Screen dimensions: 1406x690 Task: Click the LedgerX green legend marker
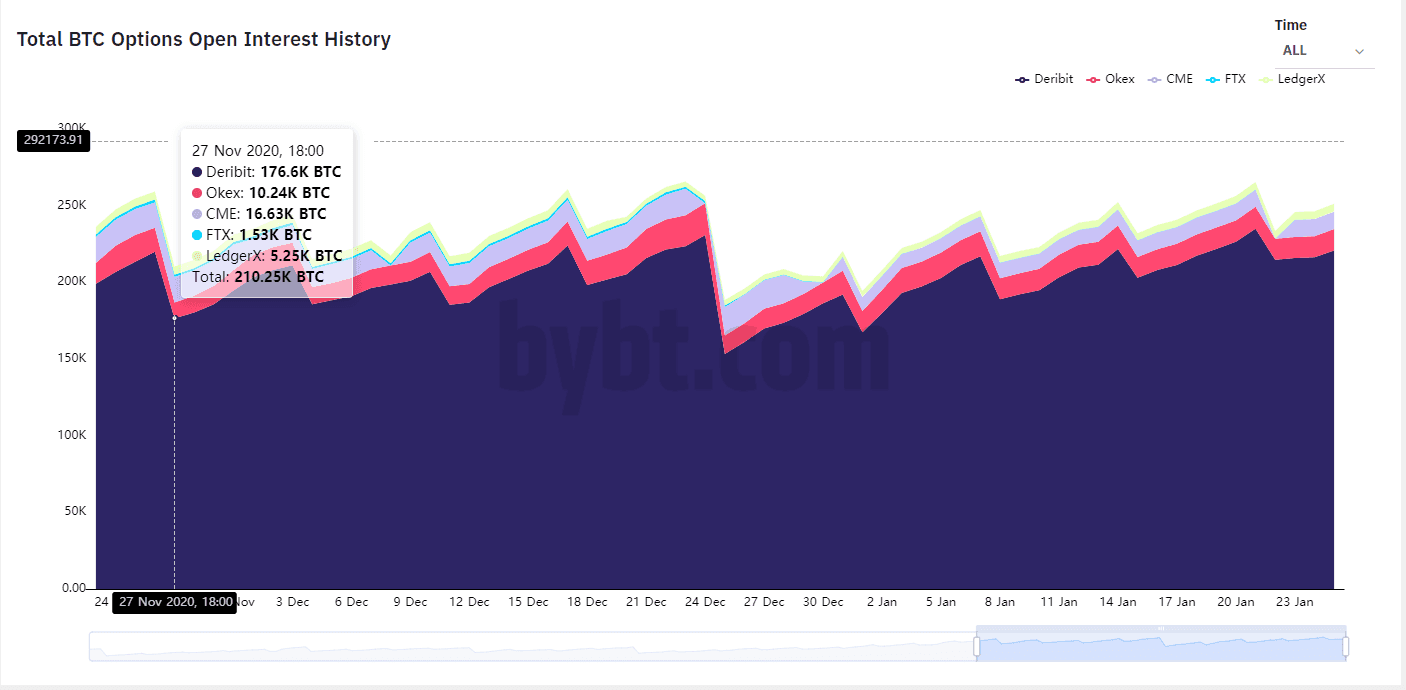pyautogui.click(x=1267, y=79)
